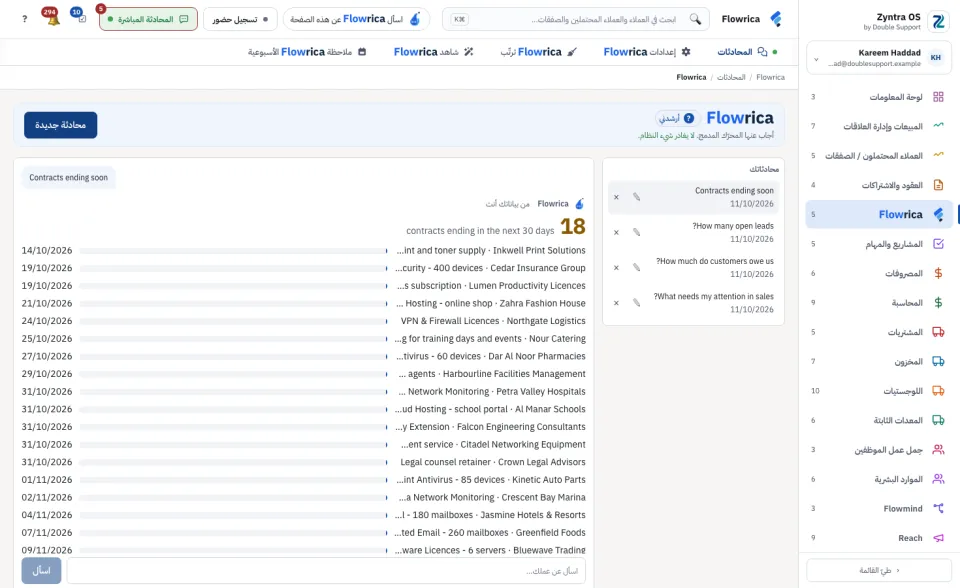Viewport: 960px width, 588px height.
Task: Click the اسأل send button
Action: [x=41, y=570]
